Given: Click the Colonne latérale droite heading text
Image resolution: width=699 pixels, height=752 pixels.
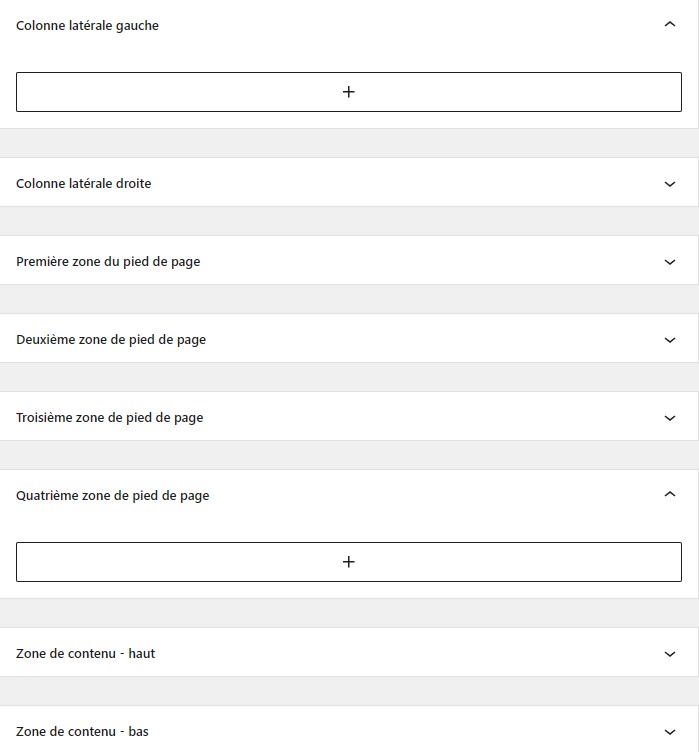Looking at the screenshot, I should tap(84, 184).
